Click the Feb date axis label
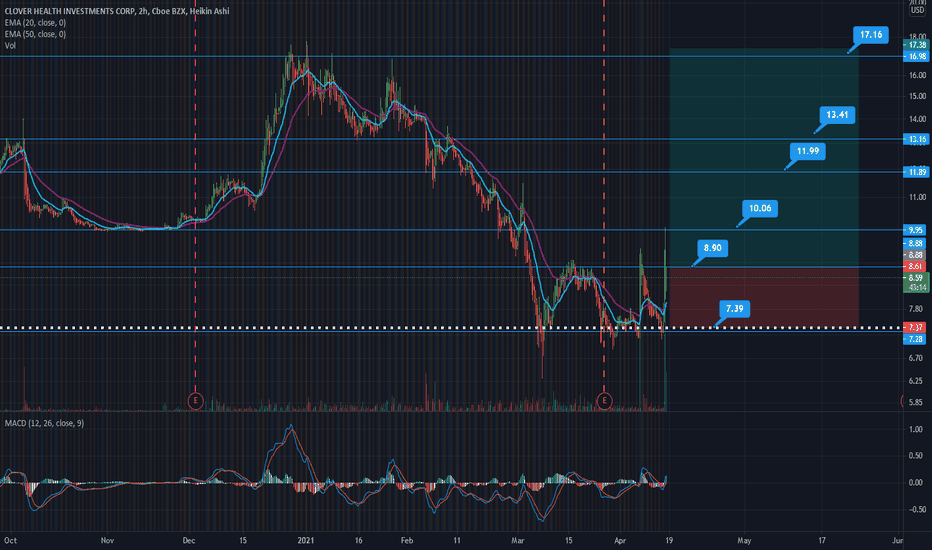 pyautogui.click(x=407, y=540)
